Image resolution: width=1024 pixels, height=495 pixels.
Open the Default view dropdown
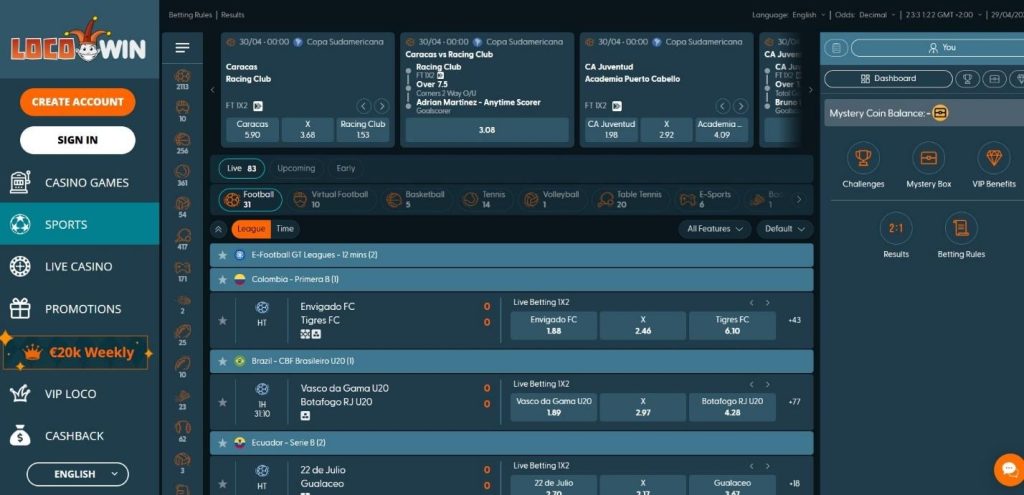click(x=785, y=229)
